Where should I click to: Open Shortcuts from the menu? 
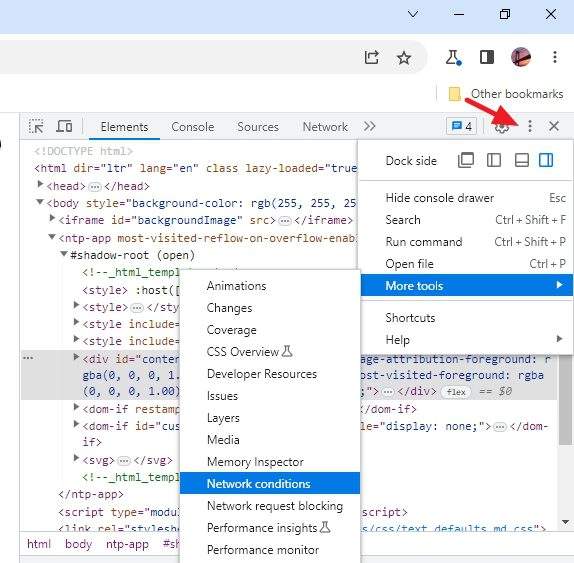(x=466, y=318)
